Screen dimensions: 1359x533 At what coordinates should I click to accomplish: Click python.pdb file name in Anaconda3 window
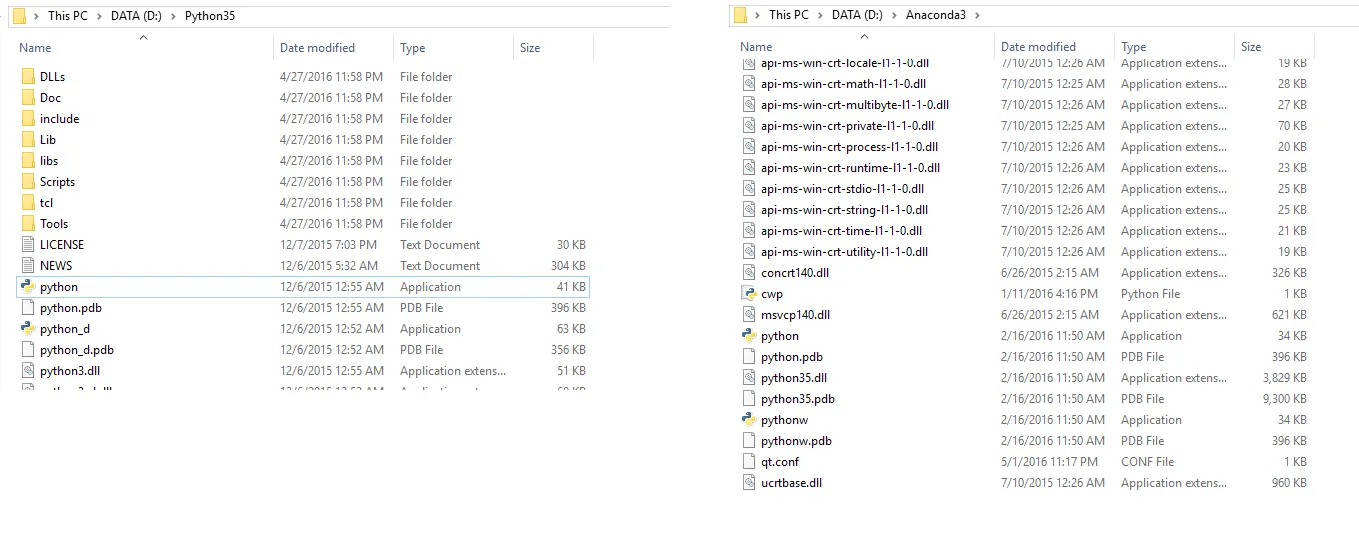click(x=792, y=357)
